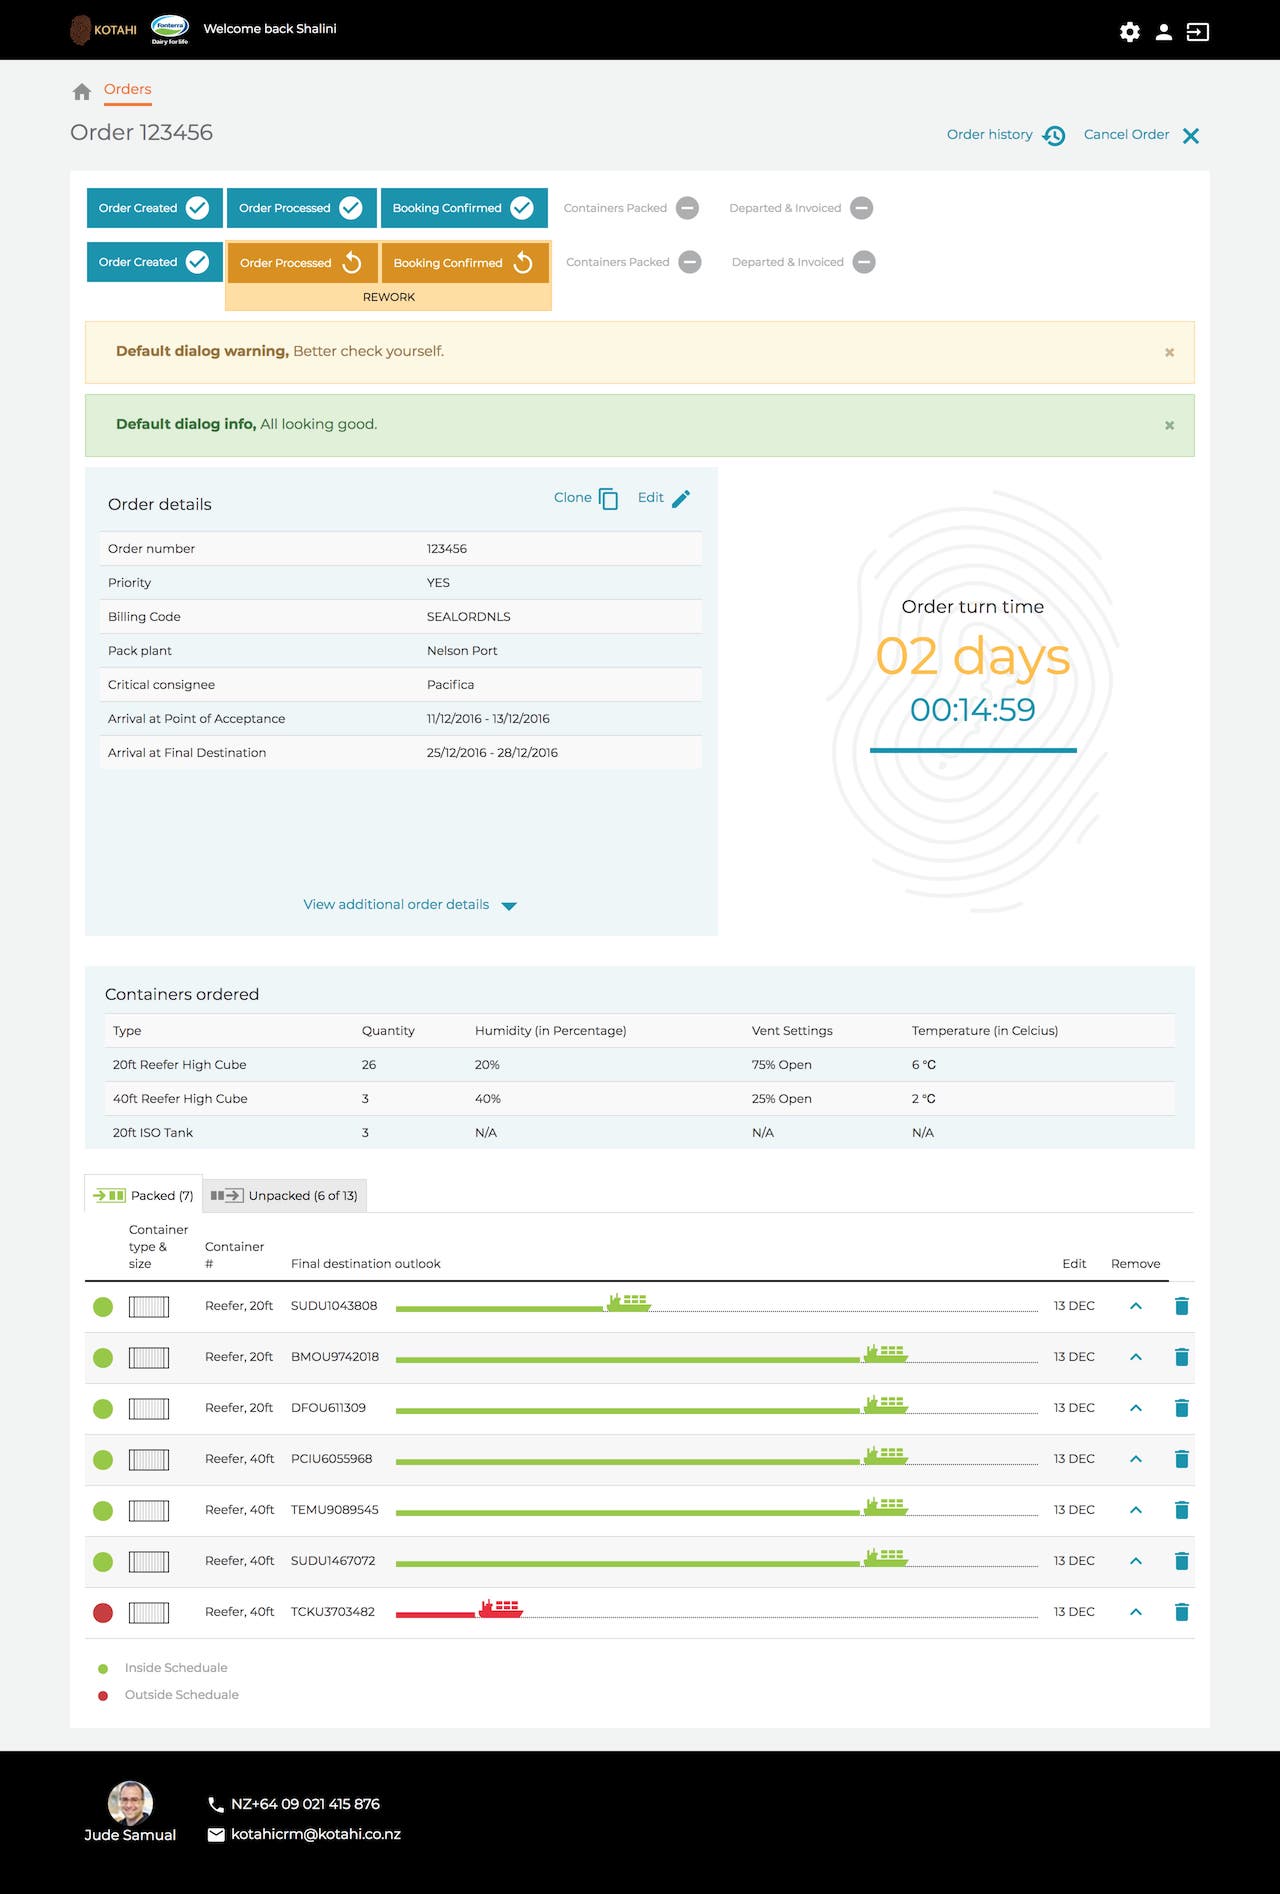Click the SEALORDNLS billing code value
The image size is (1280, 1894).
(468, 617)
